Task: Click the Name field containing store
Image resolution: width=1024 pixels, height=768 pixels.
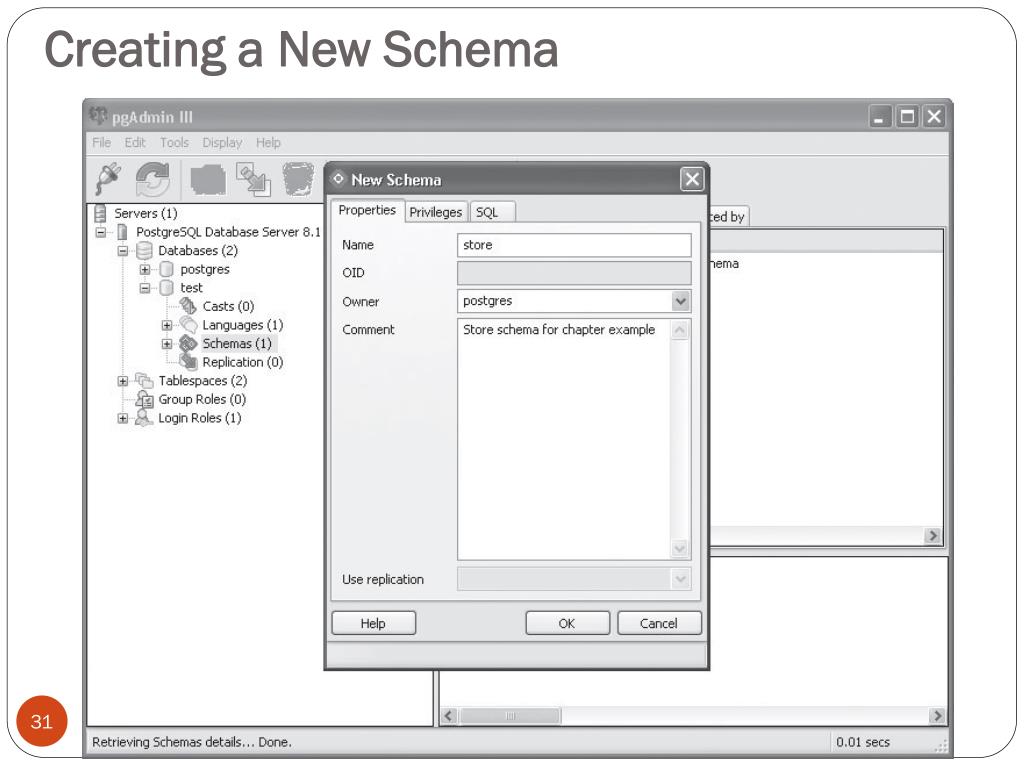Action: 574,245
